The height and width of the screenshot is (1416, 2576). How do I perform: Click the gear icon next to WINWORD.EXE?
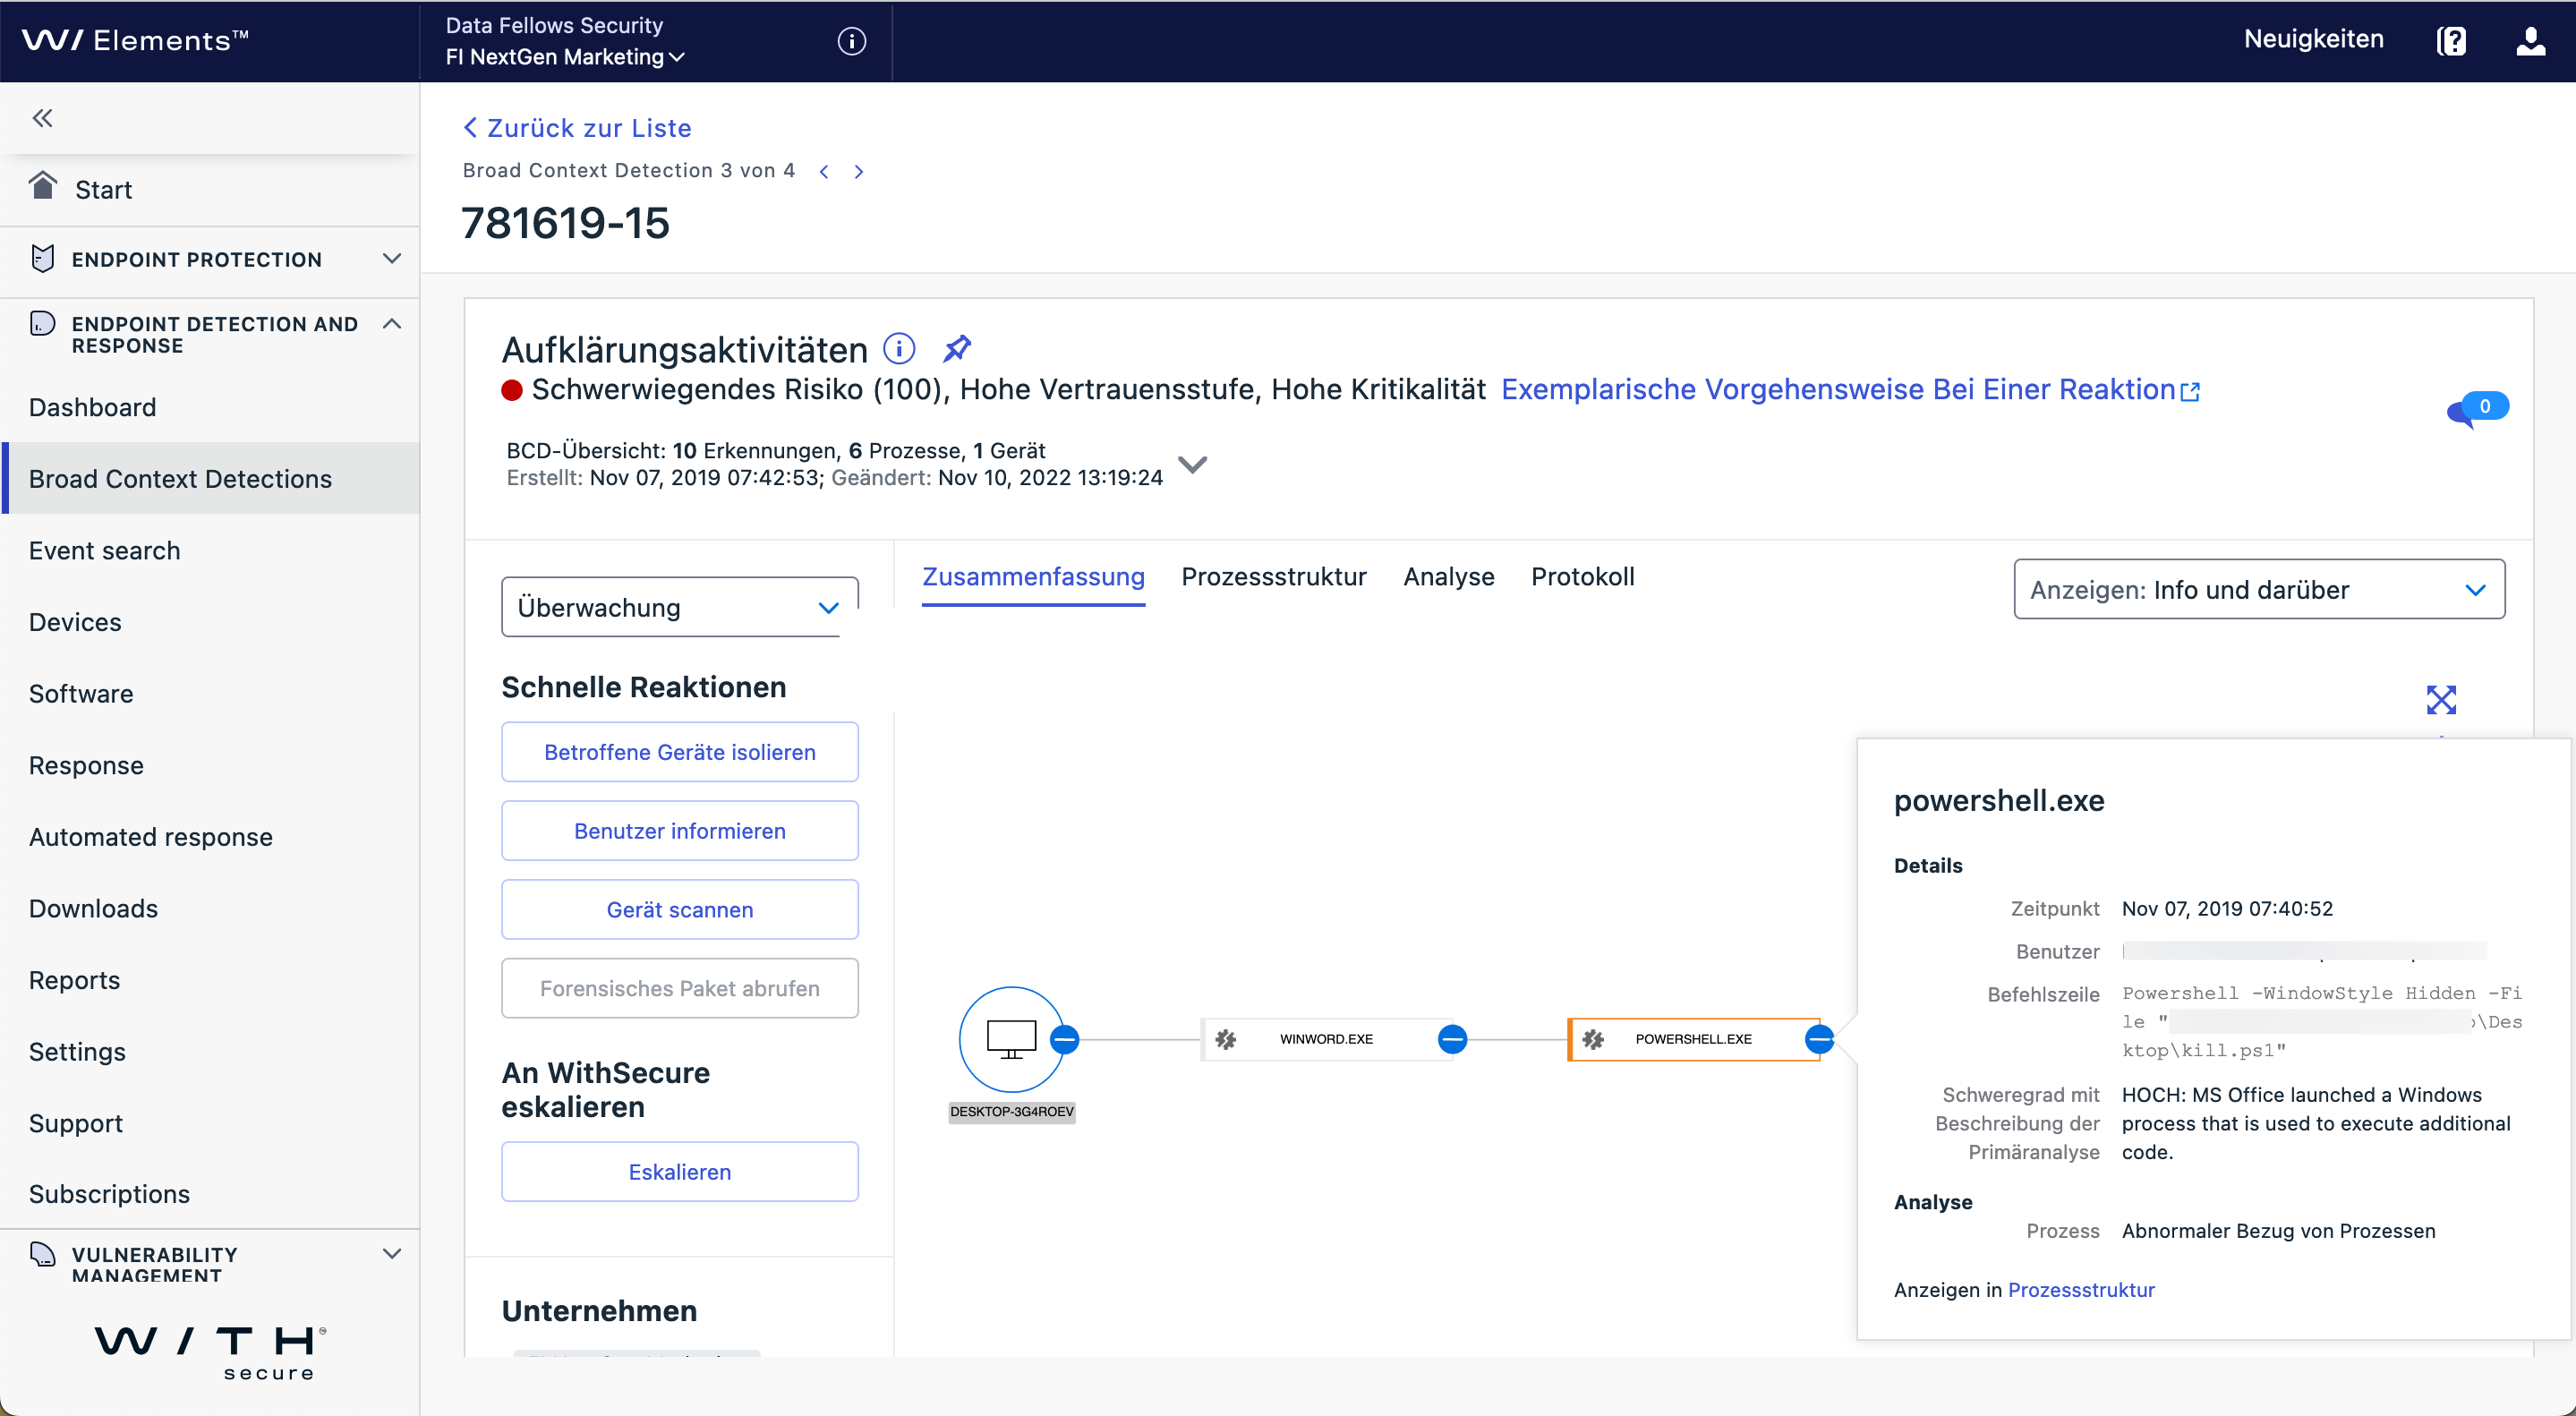coord(1225,1037)
